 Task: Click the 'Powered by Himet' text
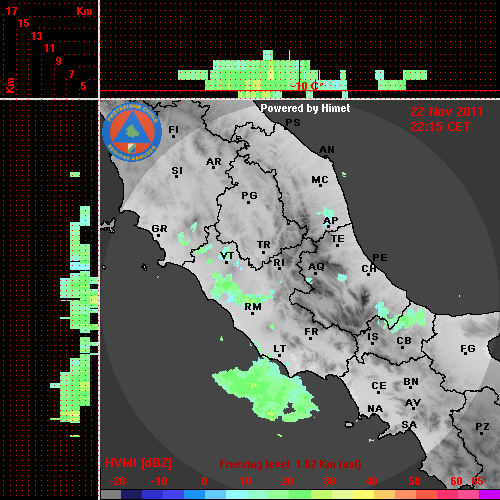tap(305, 108)
